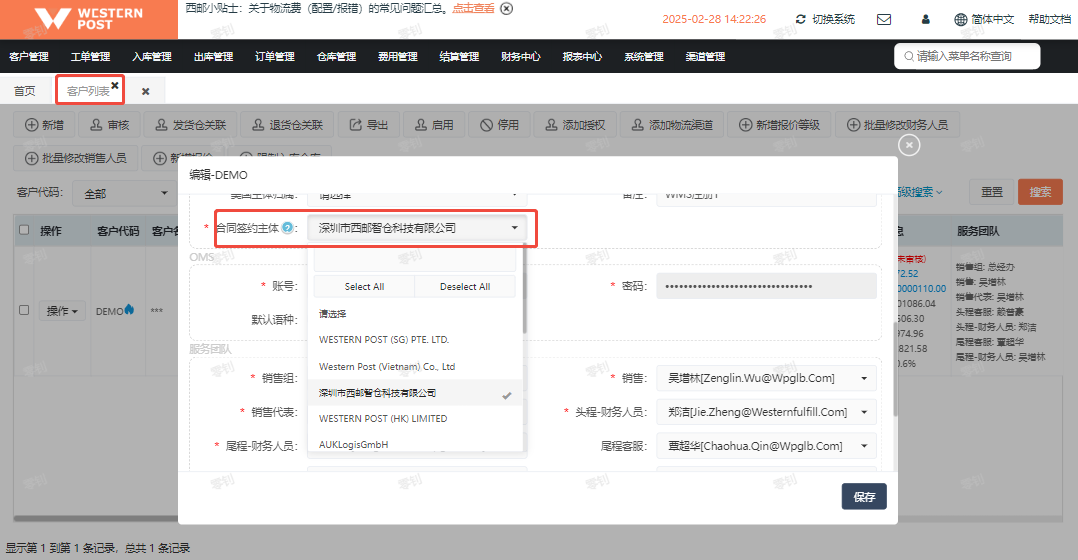The height and width of the screenshot is (560, 1078).
Task: Click the 启用 enable button
Action: pyautogui.click(x=434, y=125)
